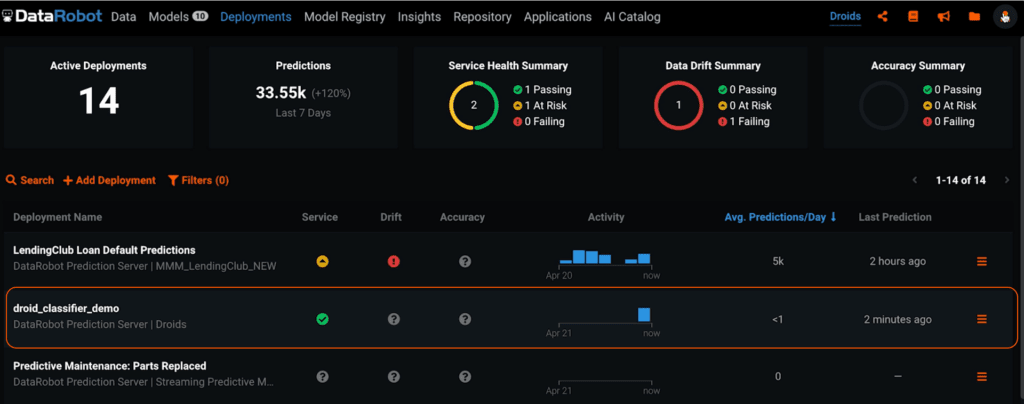
Task: Click the LendingClub service at-risk status icon
Action: click(x=323, y=261)
